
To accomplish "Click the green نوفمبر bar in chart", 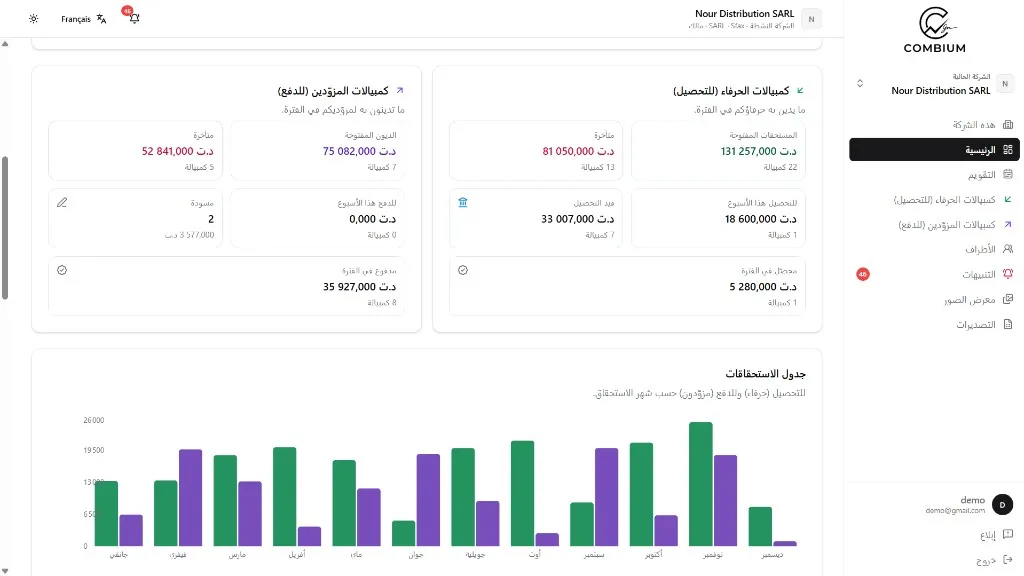I will pos(701,484).
